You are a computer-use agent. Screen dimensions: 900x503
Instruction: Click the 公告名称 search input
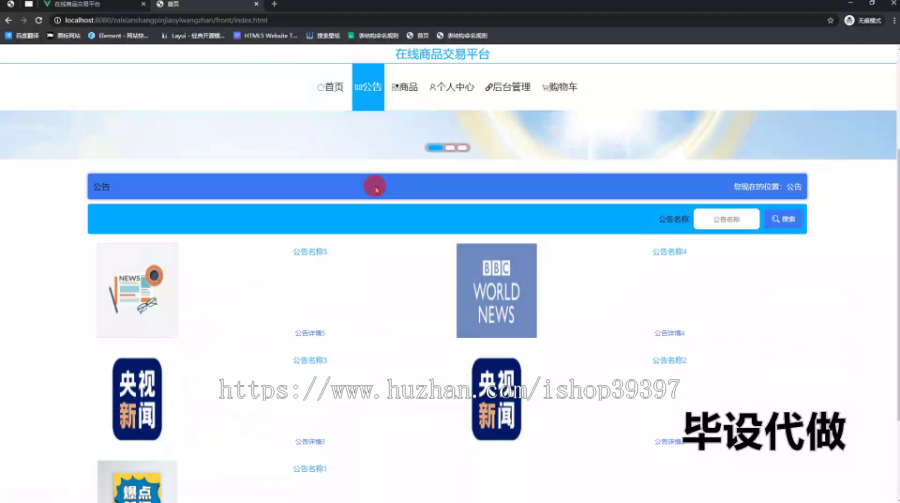tap(726, 219)
